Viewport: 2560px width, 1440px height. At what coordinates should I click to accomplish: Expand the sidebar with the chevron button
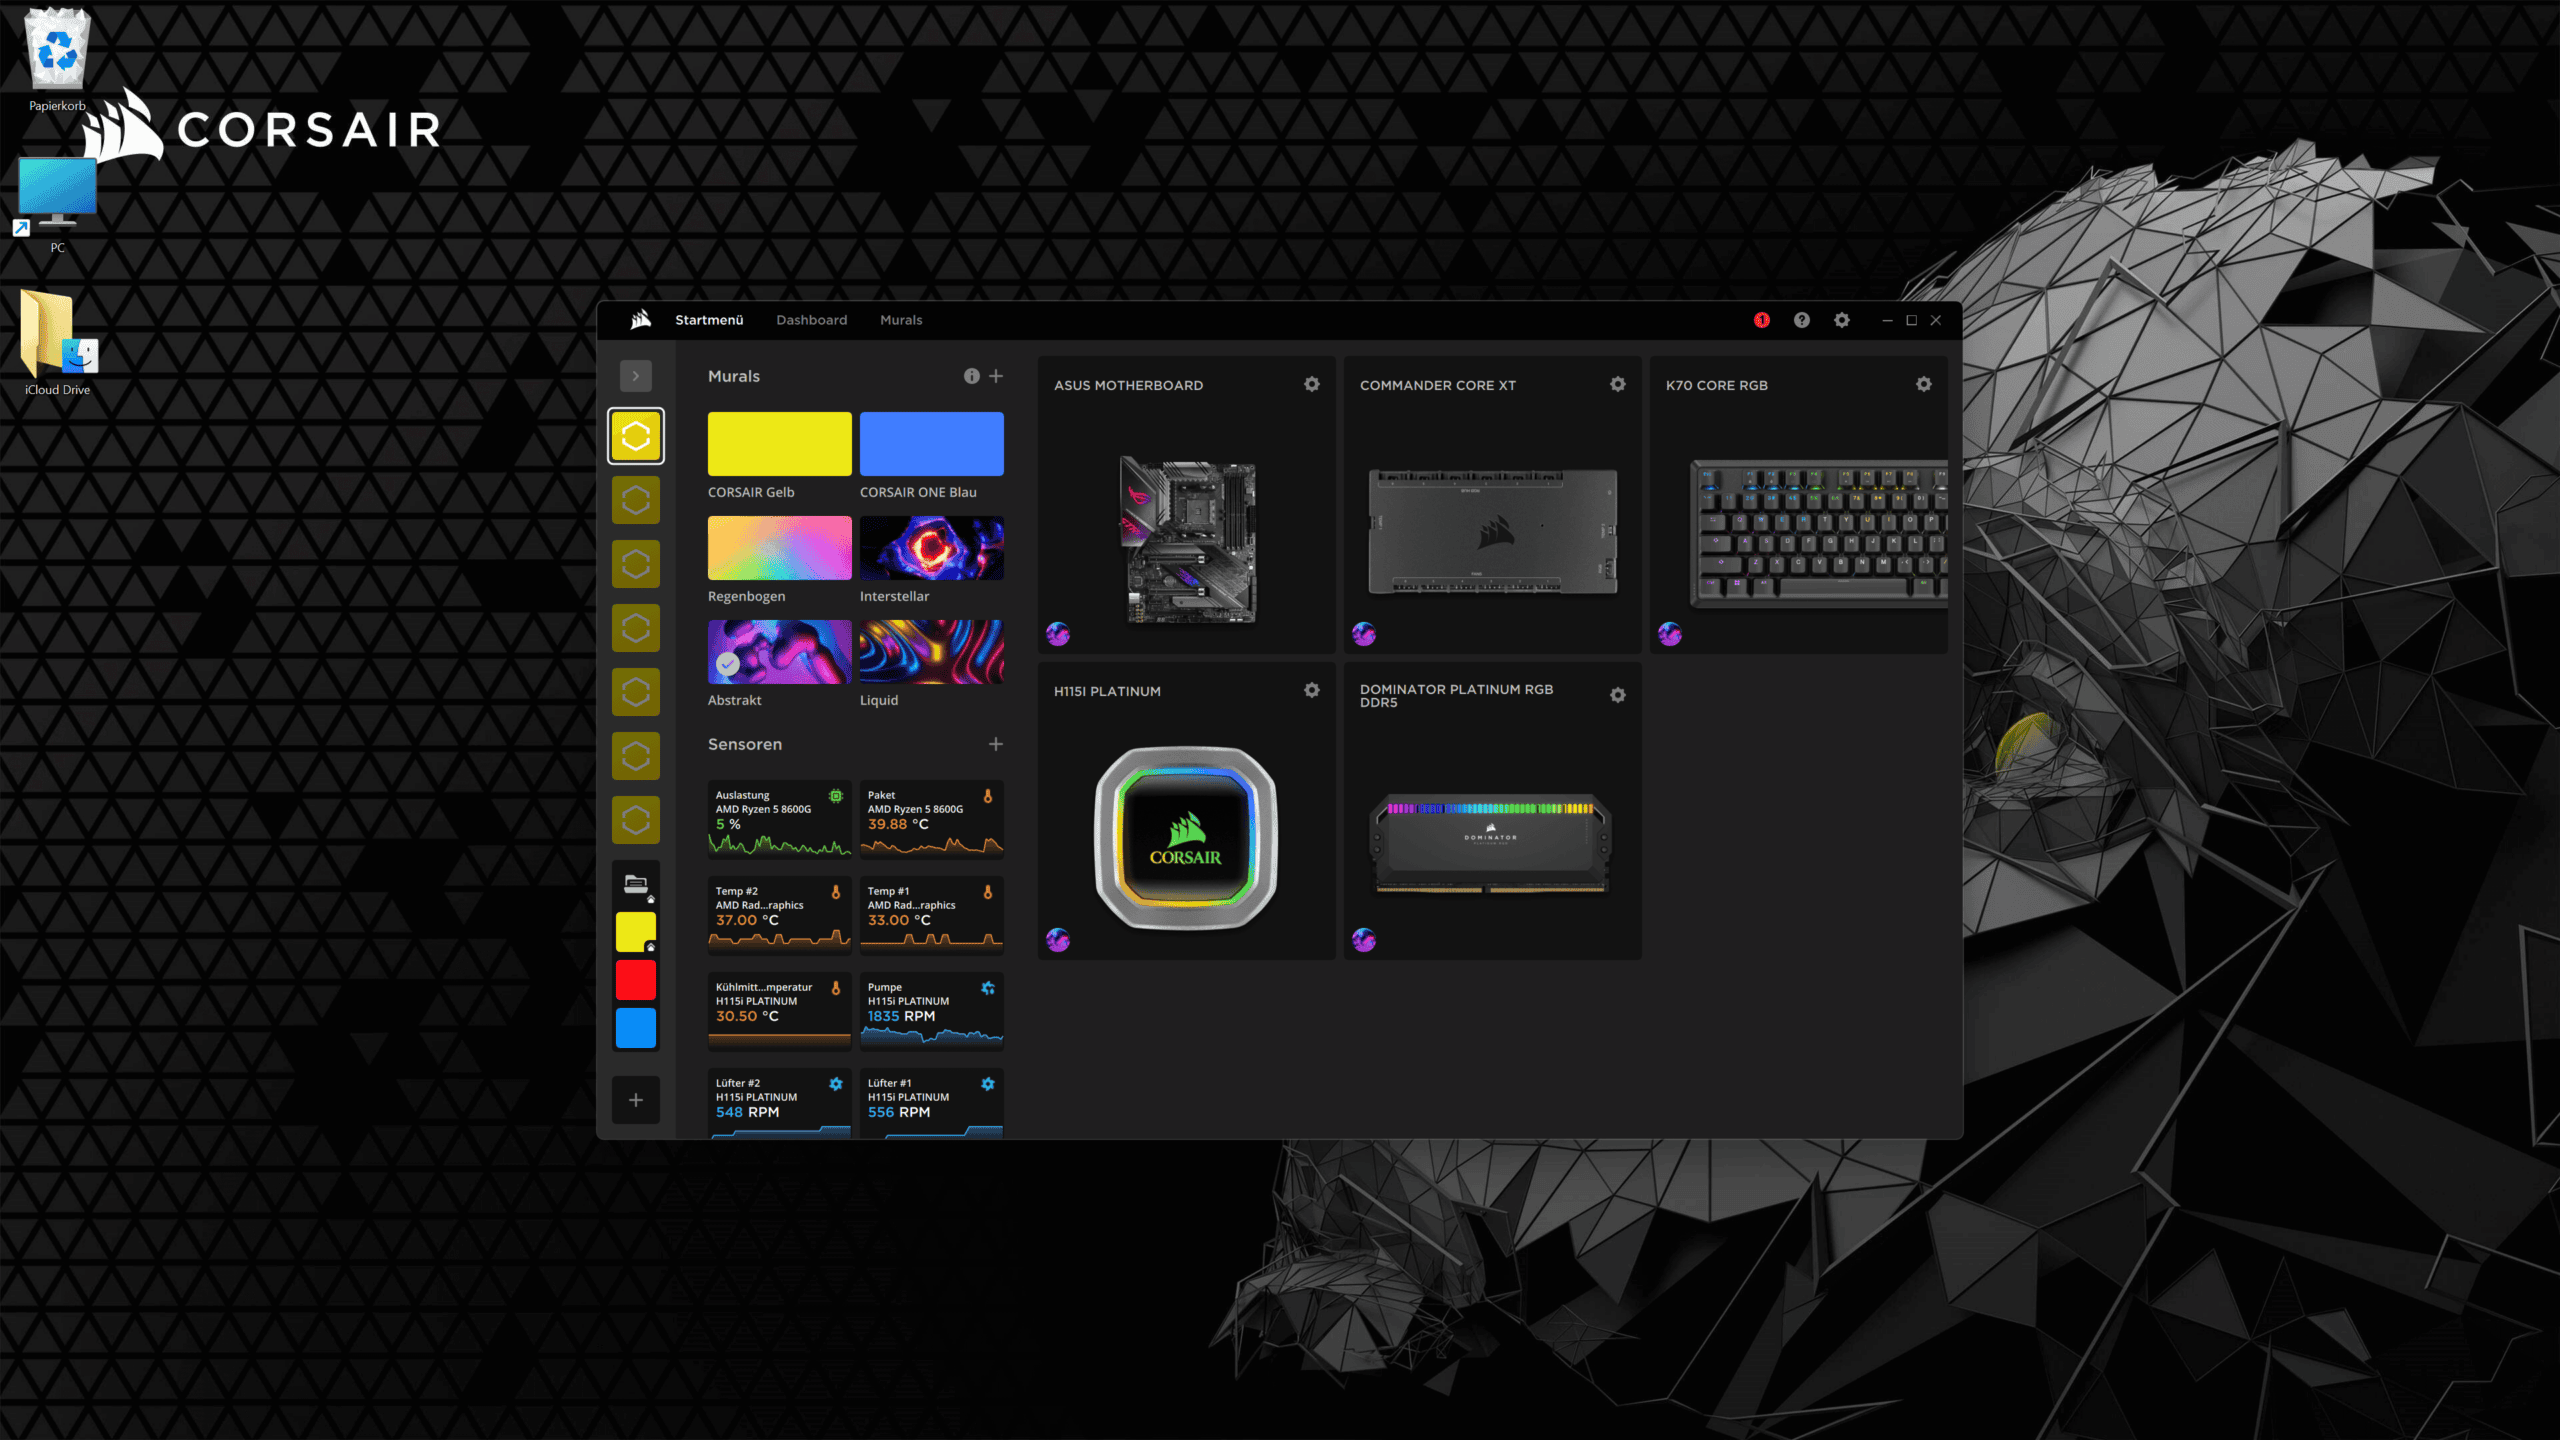[x=636, y=376]
